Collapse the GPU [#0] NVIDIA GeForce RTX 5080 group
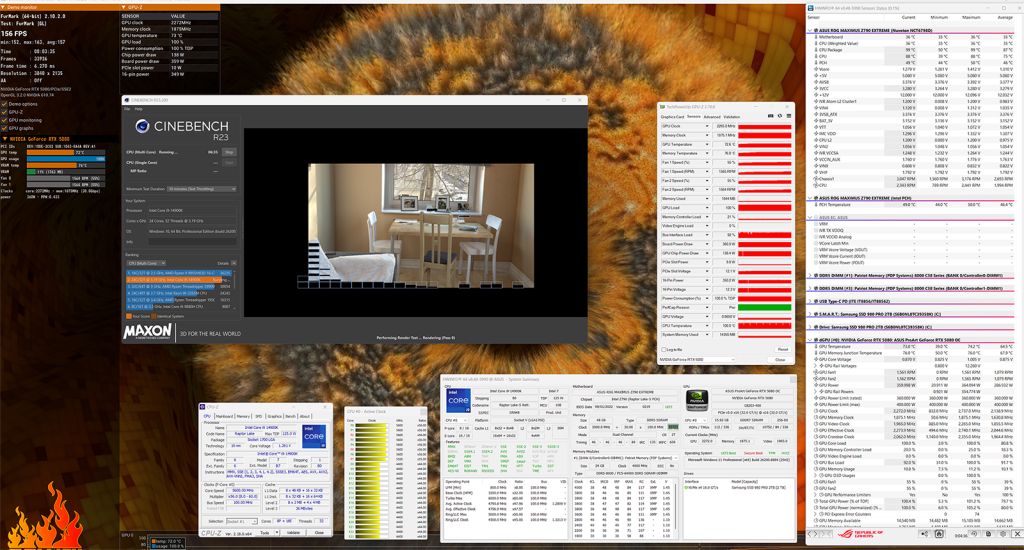This screenshot has height=550, width=1024. (x=810, y=340)
